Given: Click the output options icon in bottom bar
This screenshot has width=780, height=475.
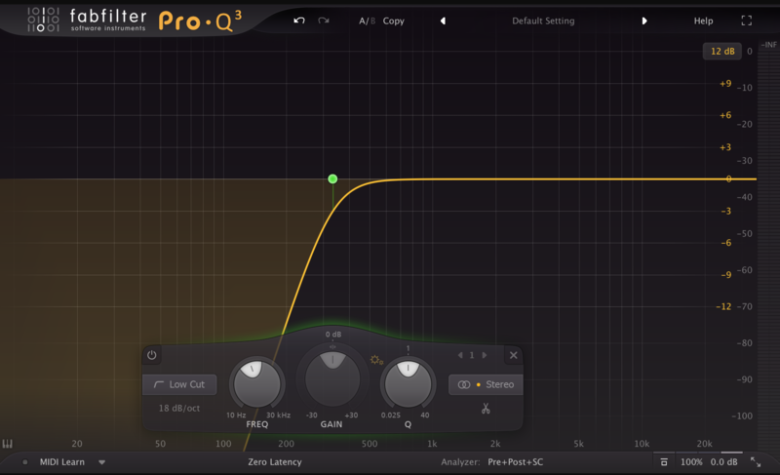Looking at the screenshot, I should (x=664, y=462).
